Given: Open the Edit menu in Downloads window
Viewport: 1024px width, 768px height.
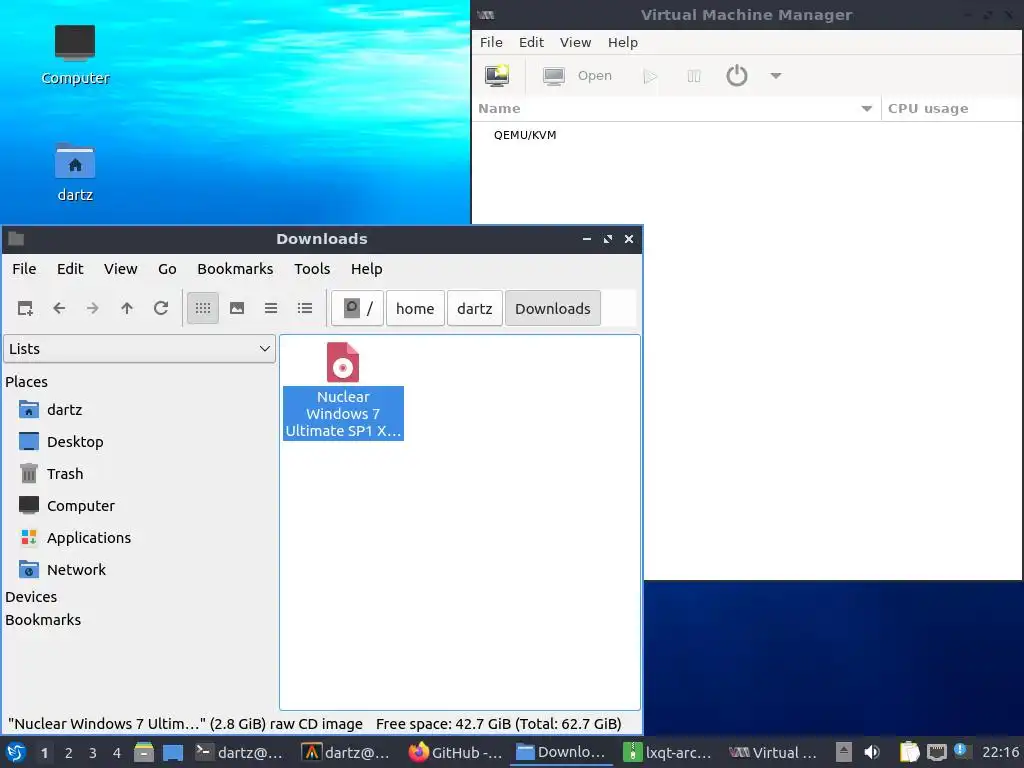Looking at the screenshot, I should pos(70,269).
